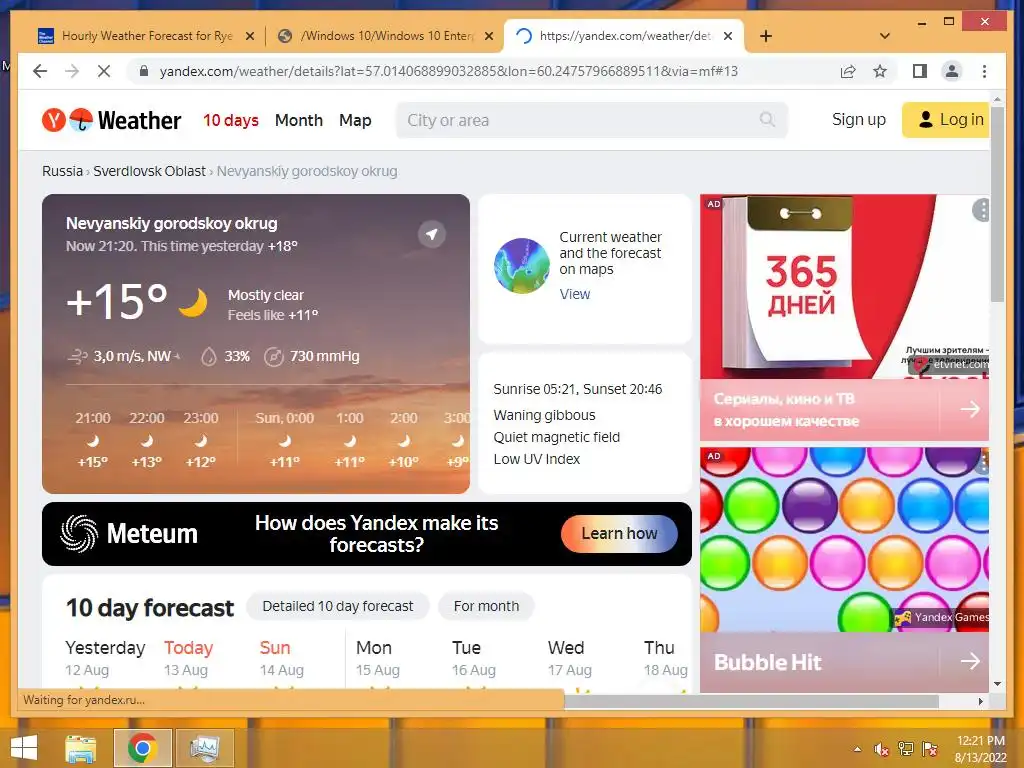1024x768 pixels.
Task: Click the arrow on the Сериалы ad banner
Action: 970,409
